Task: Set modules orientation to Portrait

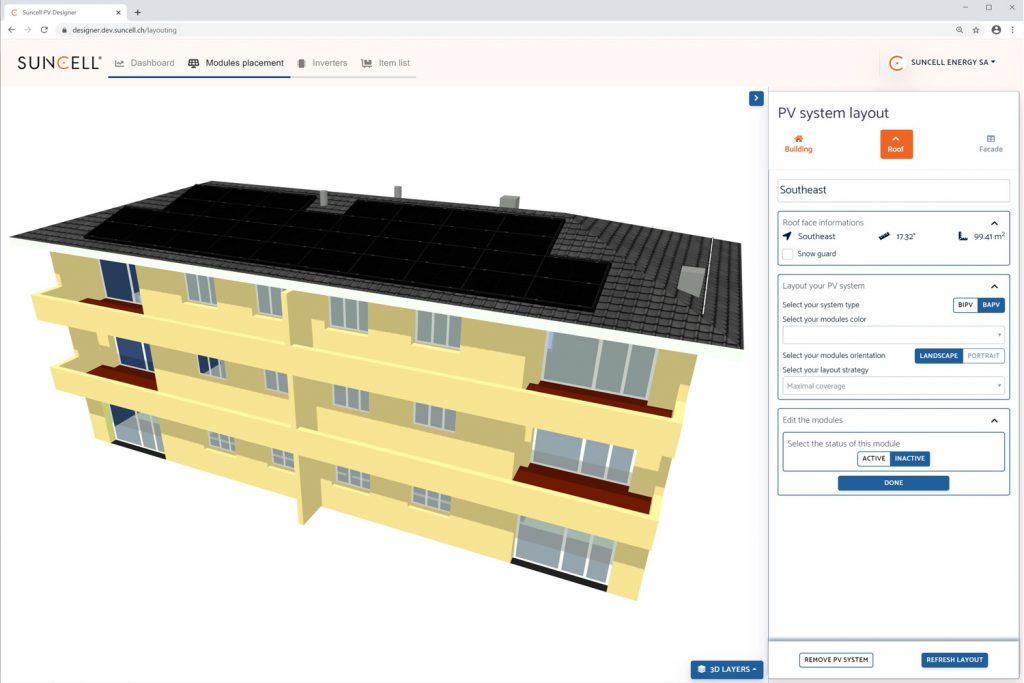Action: pos(983,356)
